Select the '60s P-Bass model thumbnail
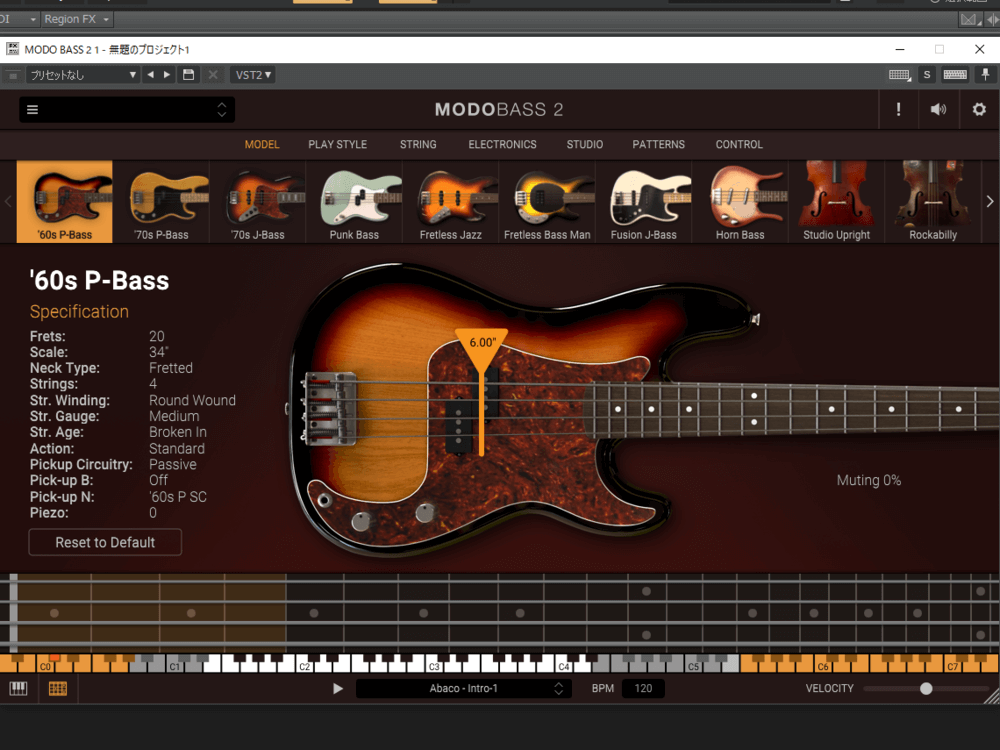 [64, 202]
